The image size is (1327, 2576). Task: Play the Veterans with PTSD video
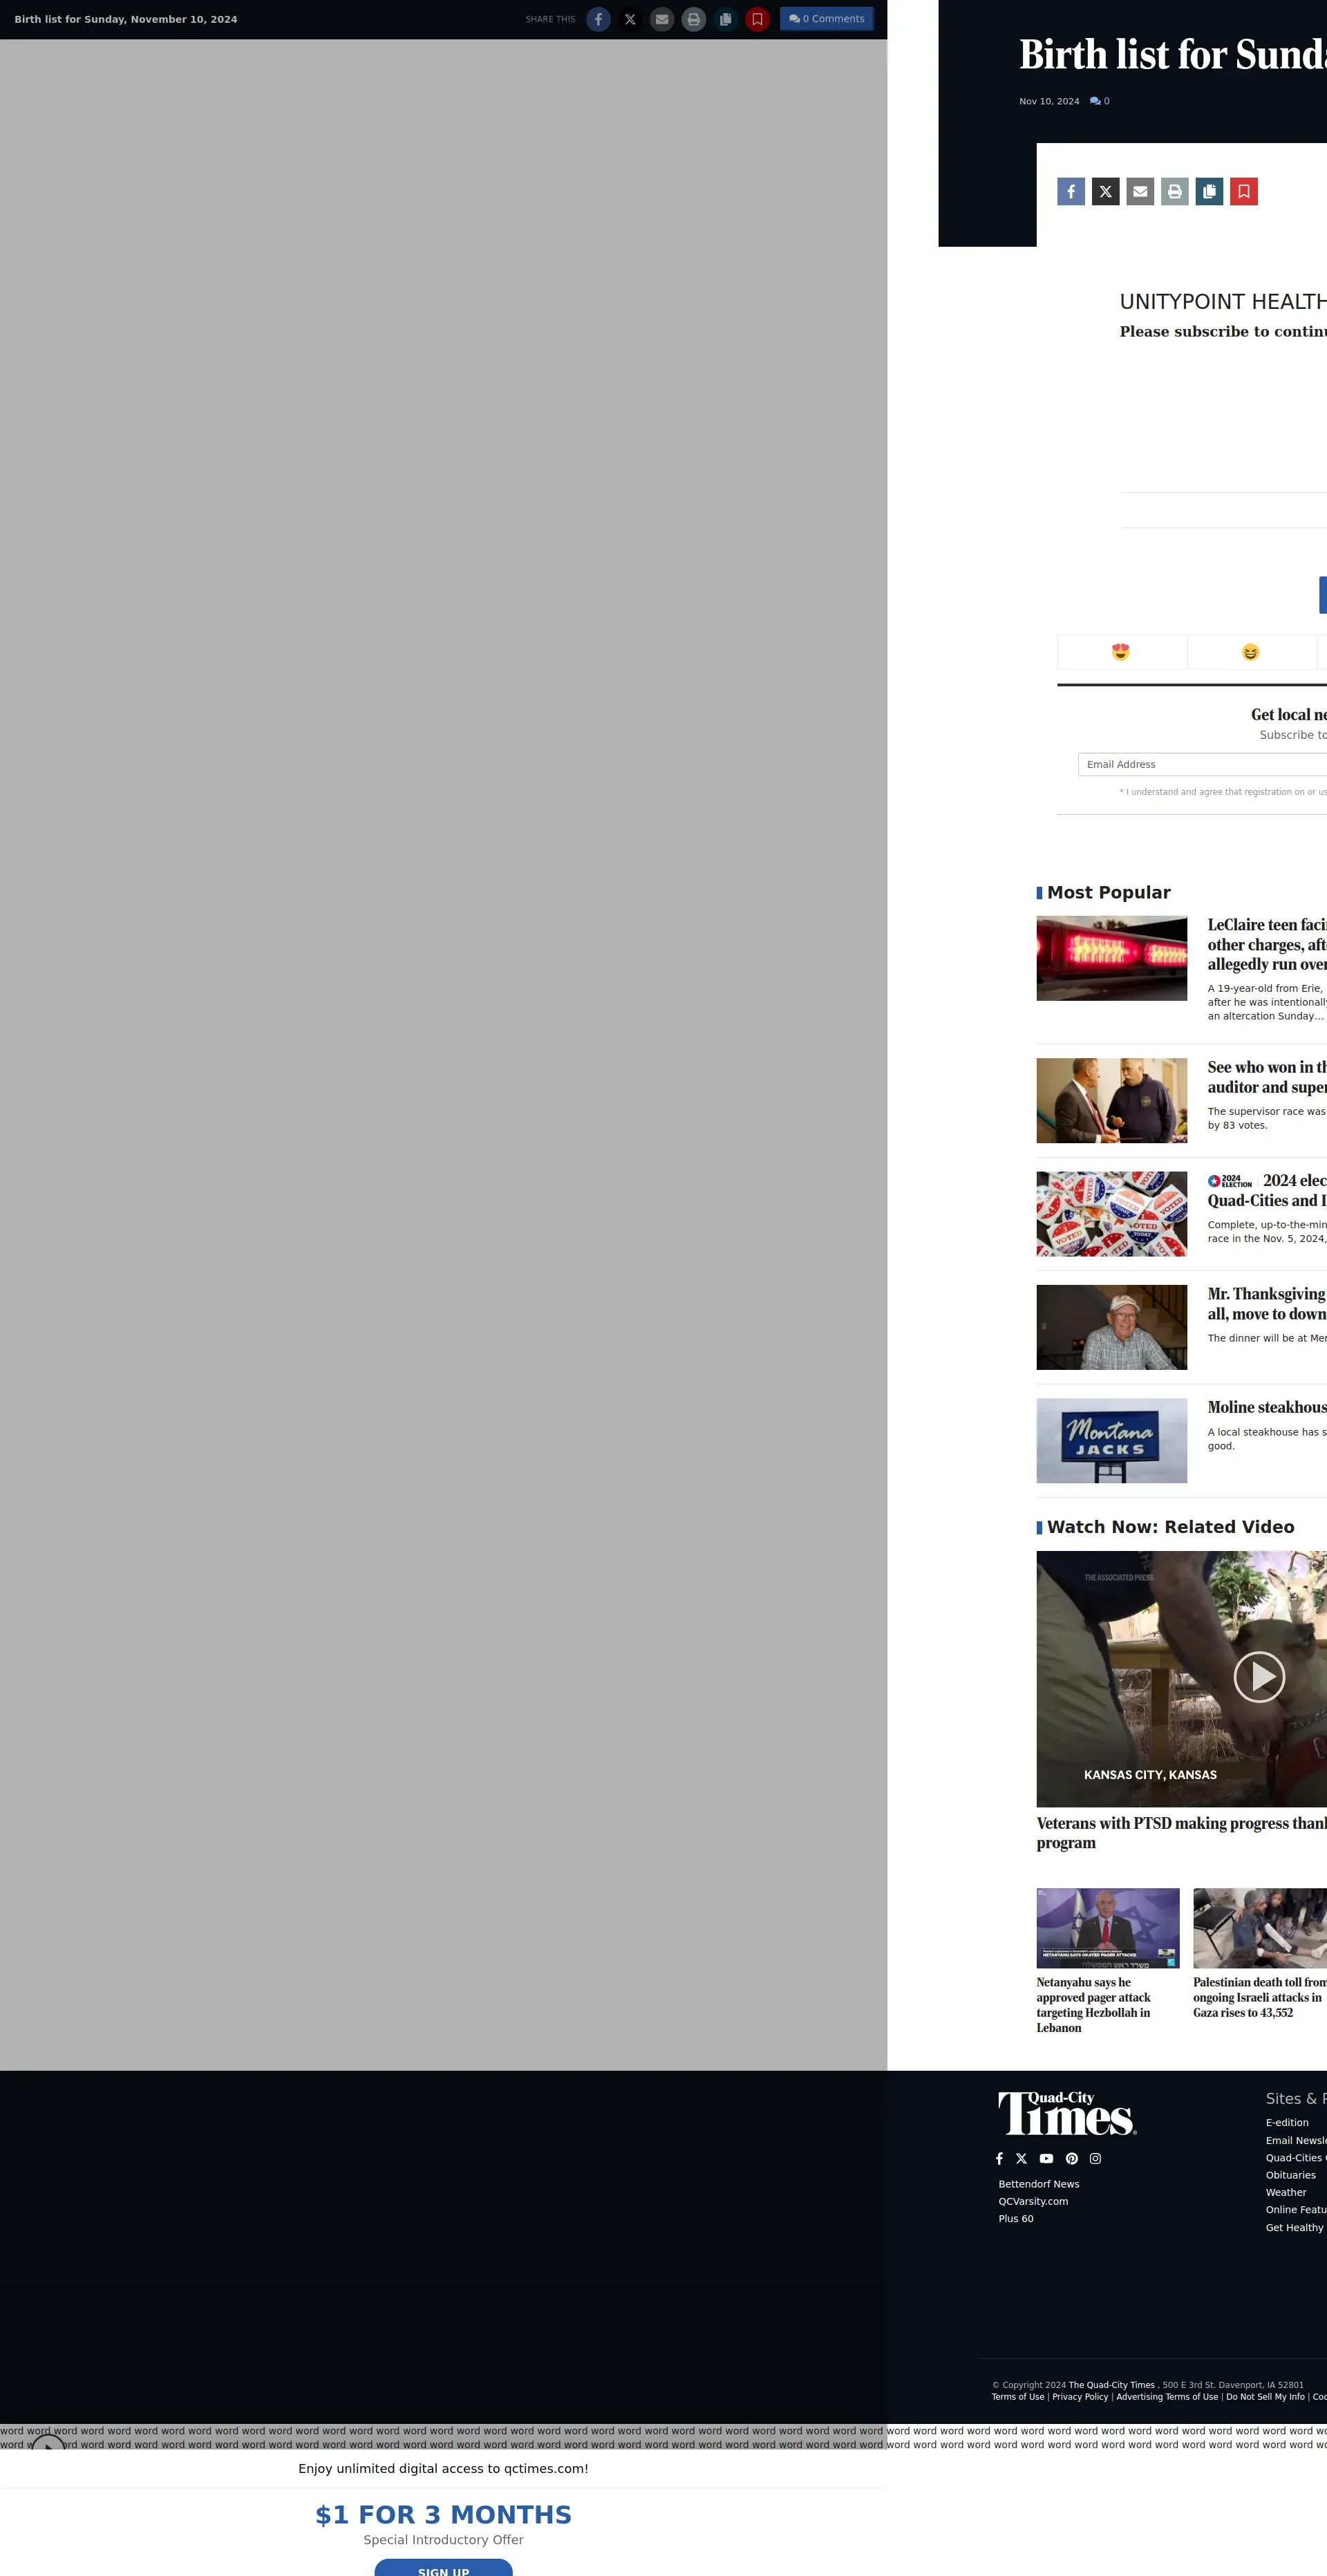[x=1258, y=1677]
